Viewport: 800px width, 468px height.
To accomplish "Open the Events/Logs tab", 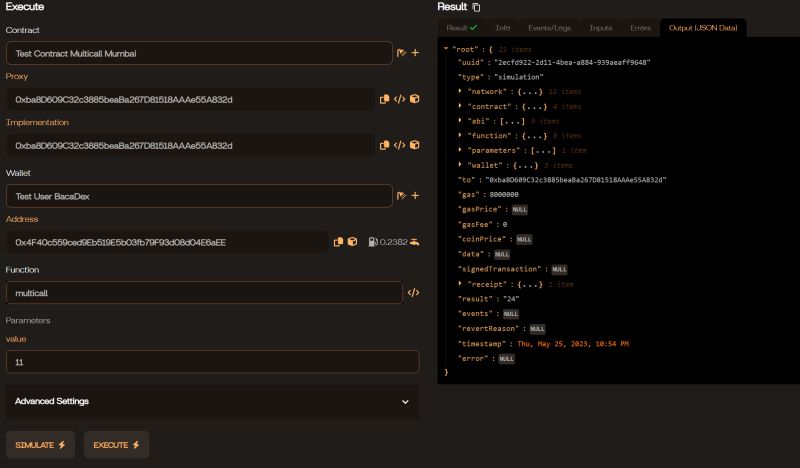I will (549, 28).
